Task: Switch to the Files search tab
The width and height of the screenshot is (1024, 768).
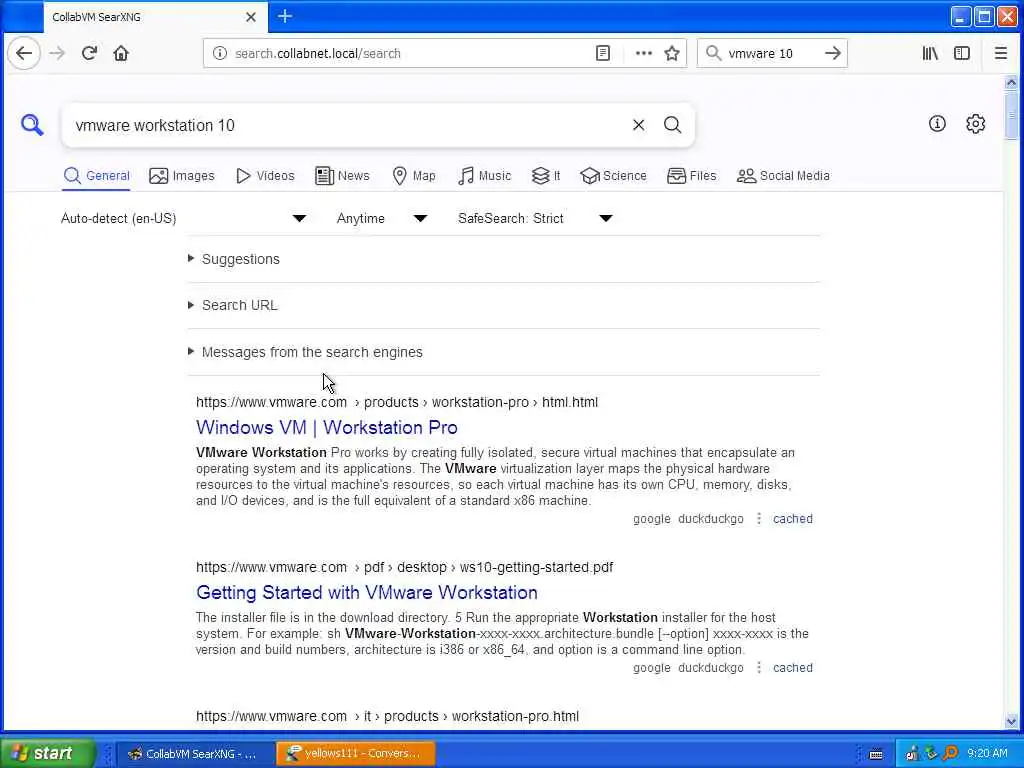Action: tap(692, 176)
